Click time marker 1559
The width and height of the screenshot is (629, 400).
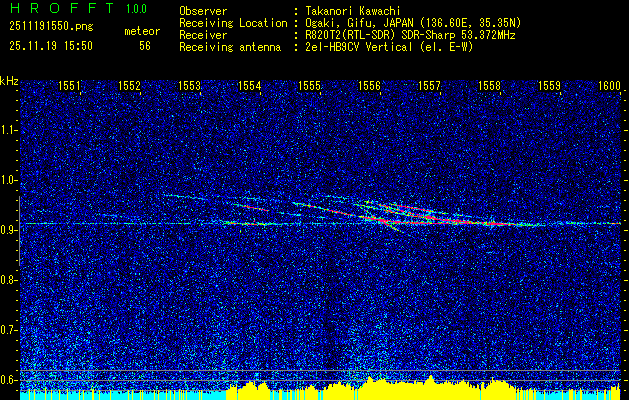549,85
